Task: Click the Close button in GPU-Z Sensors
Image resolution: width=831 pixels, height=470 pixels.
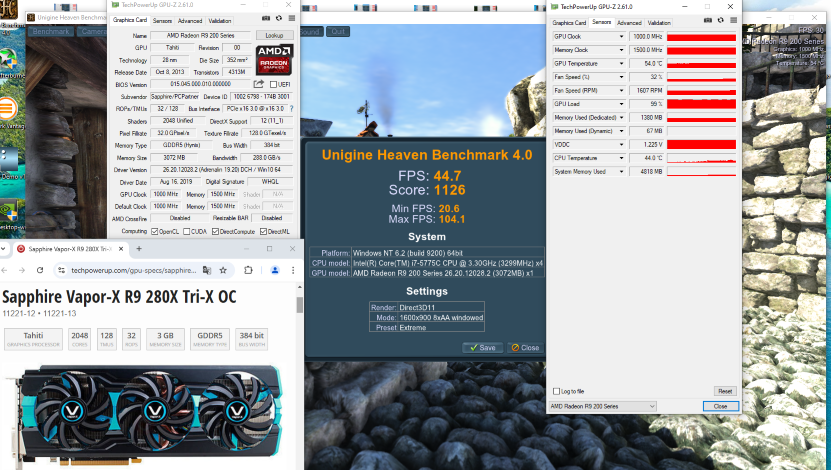Action: (720, 406)
